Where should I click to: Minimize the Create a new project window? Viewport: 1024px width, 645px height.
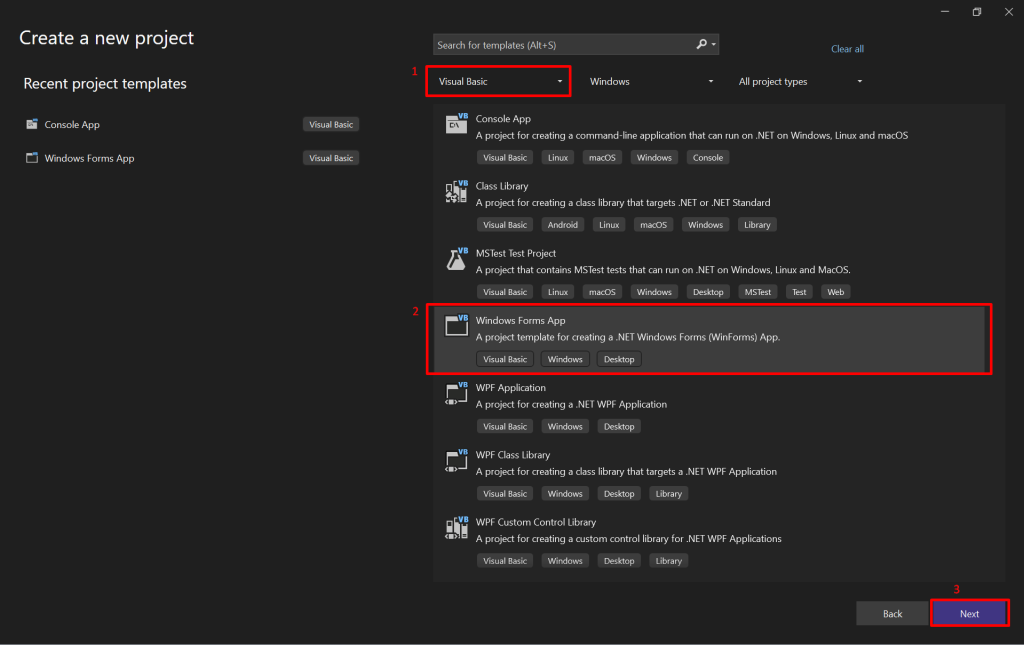click(945, 12)
